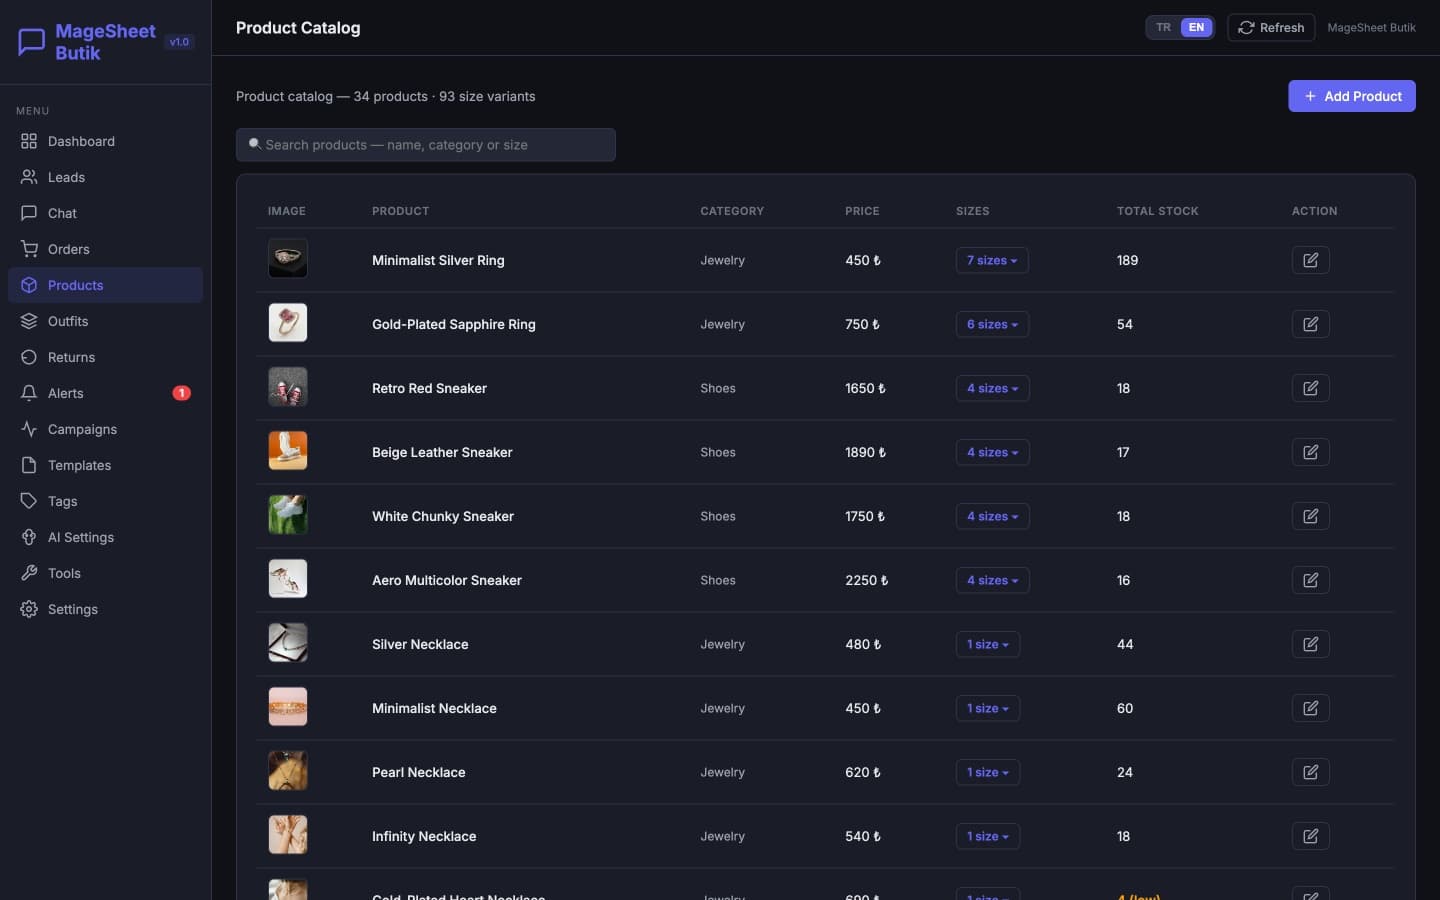Open sizes dropdown for Aero Multicolor Sneaker
The image size is (1440, 900).
click(992, 580)
